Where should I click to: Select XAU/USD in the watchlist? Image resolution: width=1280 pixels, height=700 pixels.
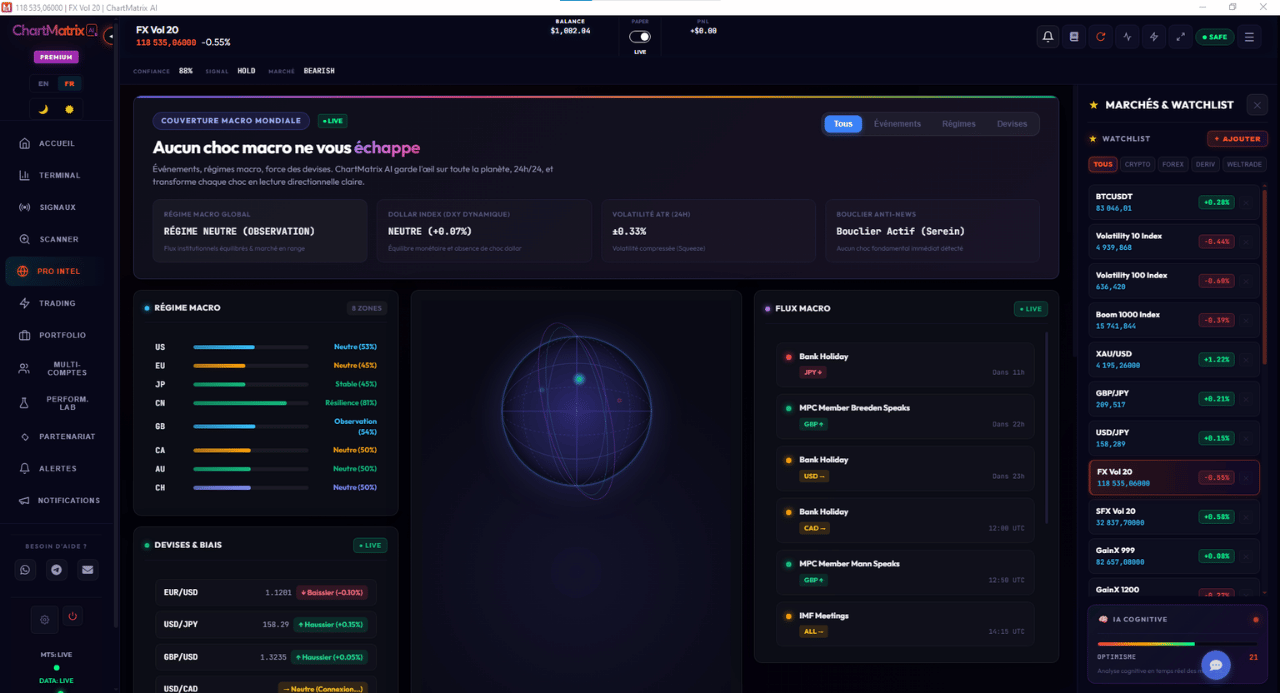click(1173, 359)
